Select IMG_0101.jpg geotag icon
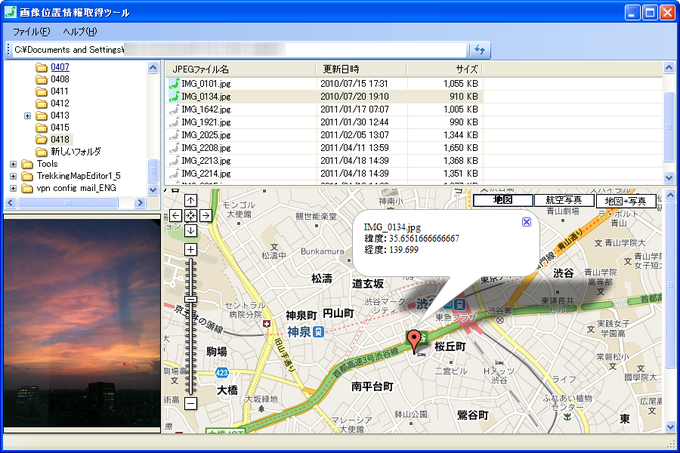680x453 pixels. [x=174, y=84]
